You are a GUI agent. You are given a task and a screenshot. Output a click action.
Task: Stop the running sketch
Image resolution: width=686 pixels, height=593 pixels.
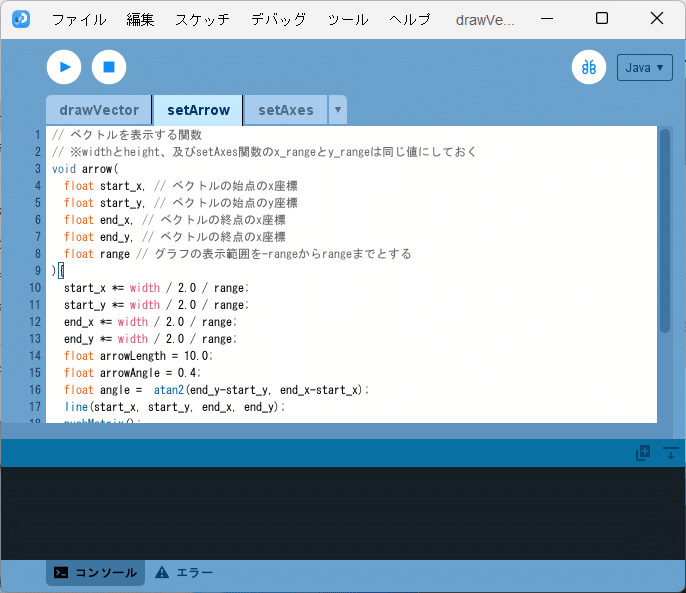[108, 67]
